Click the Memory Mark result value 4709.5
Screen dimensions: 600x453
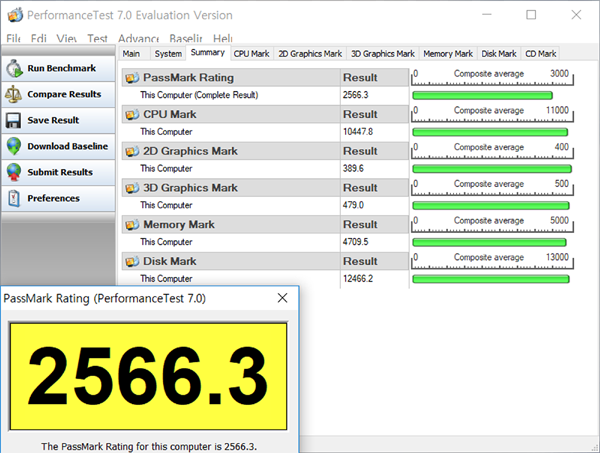[355, 242]
